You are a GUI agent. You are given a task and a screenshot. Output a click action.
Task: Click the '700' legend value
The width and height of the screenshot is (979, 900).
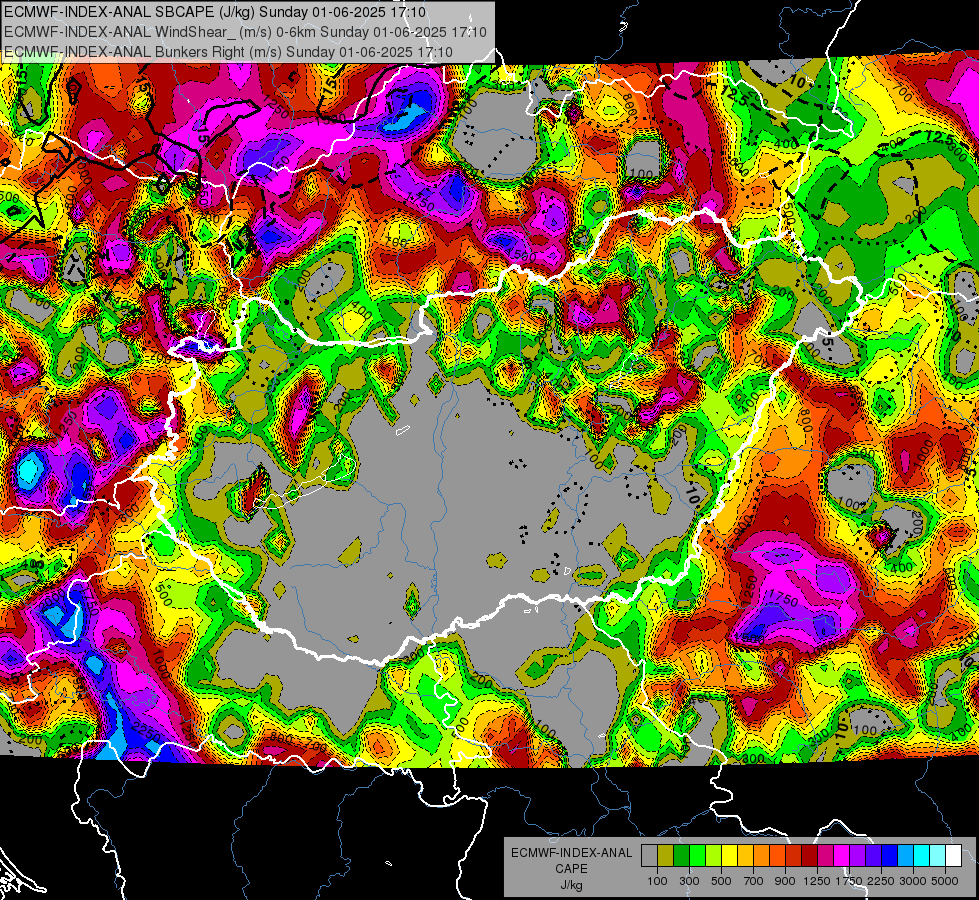[753, 881]
